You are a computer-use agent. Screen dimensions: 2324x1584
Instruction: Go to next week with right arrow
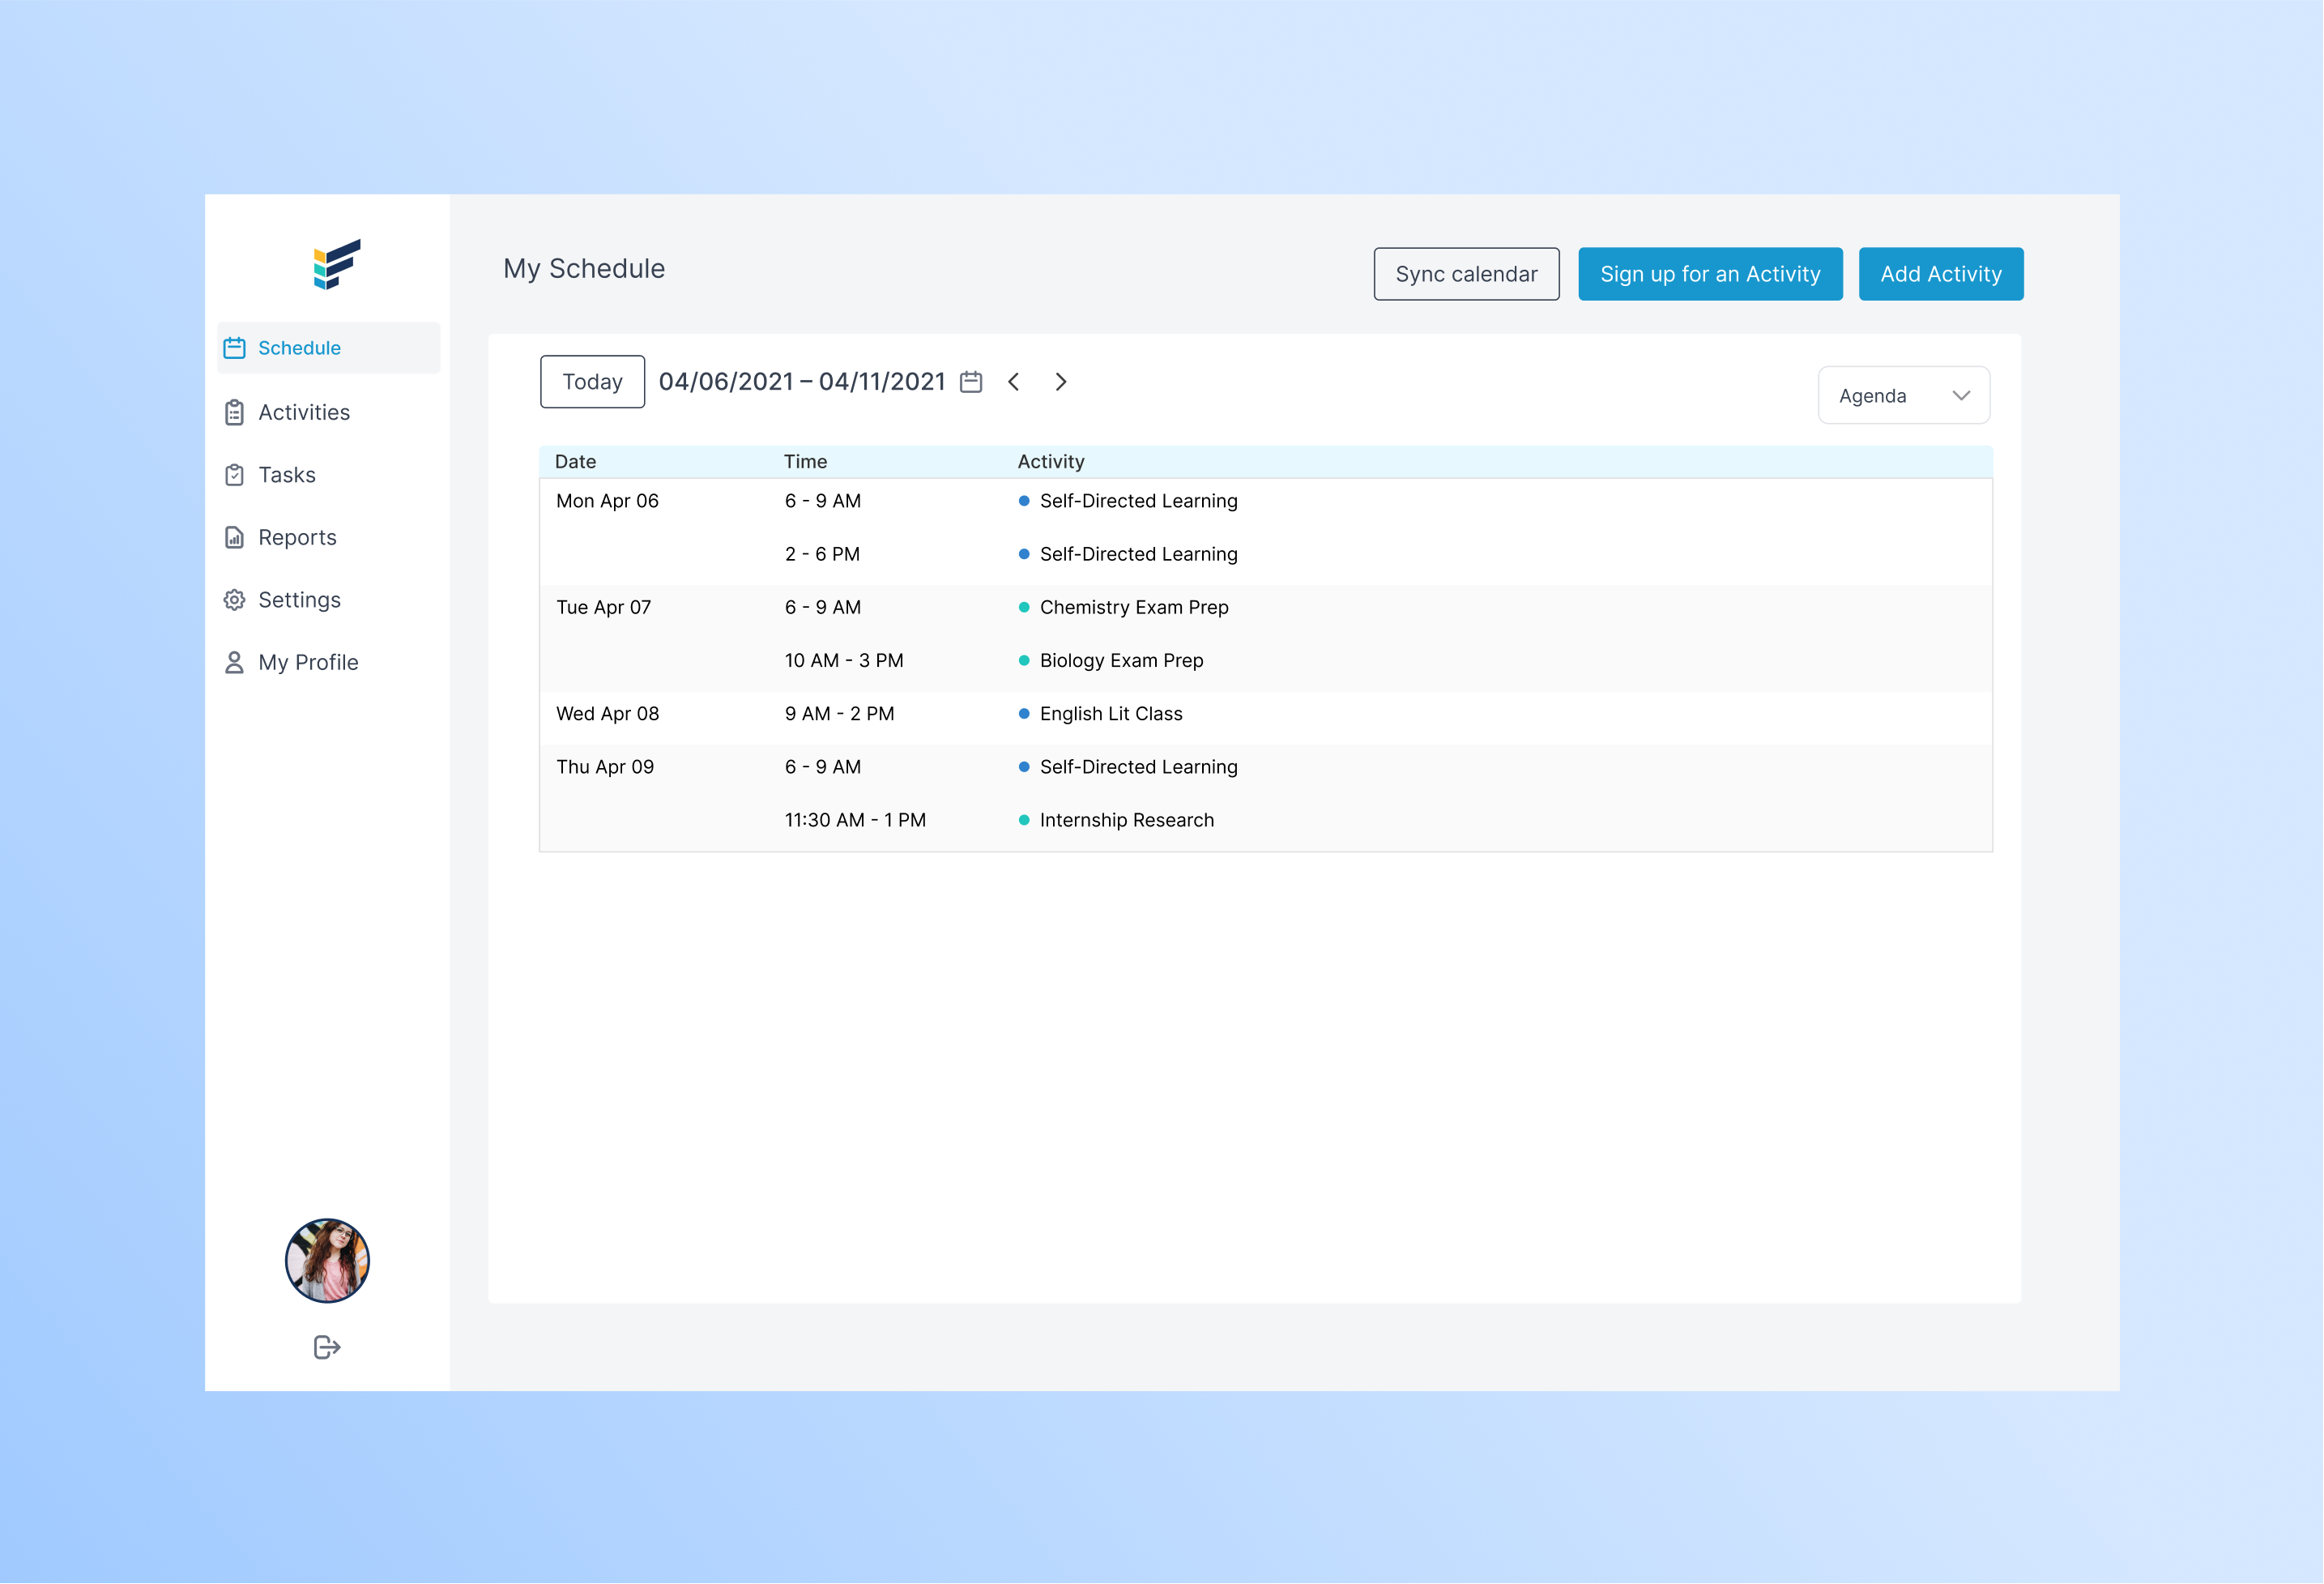pos(1061,382)
